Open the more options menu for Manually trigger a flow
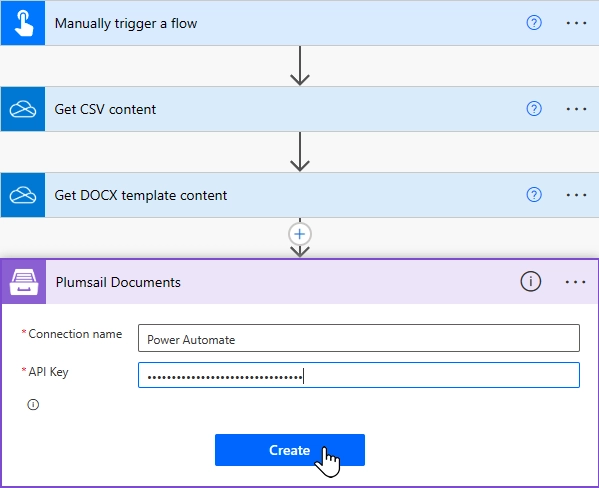Screen dimensions: 599x488 pyautogui.click(x=576, y=23)
